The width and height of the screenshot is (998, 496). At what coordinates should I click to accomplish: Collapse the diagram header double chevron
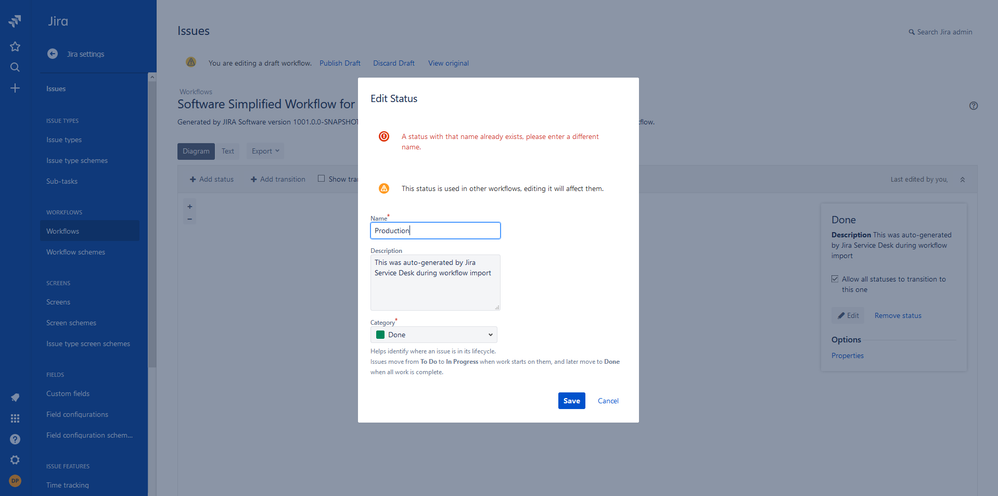pyautogui.click(x=962, y=180)
